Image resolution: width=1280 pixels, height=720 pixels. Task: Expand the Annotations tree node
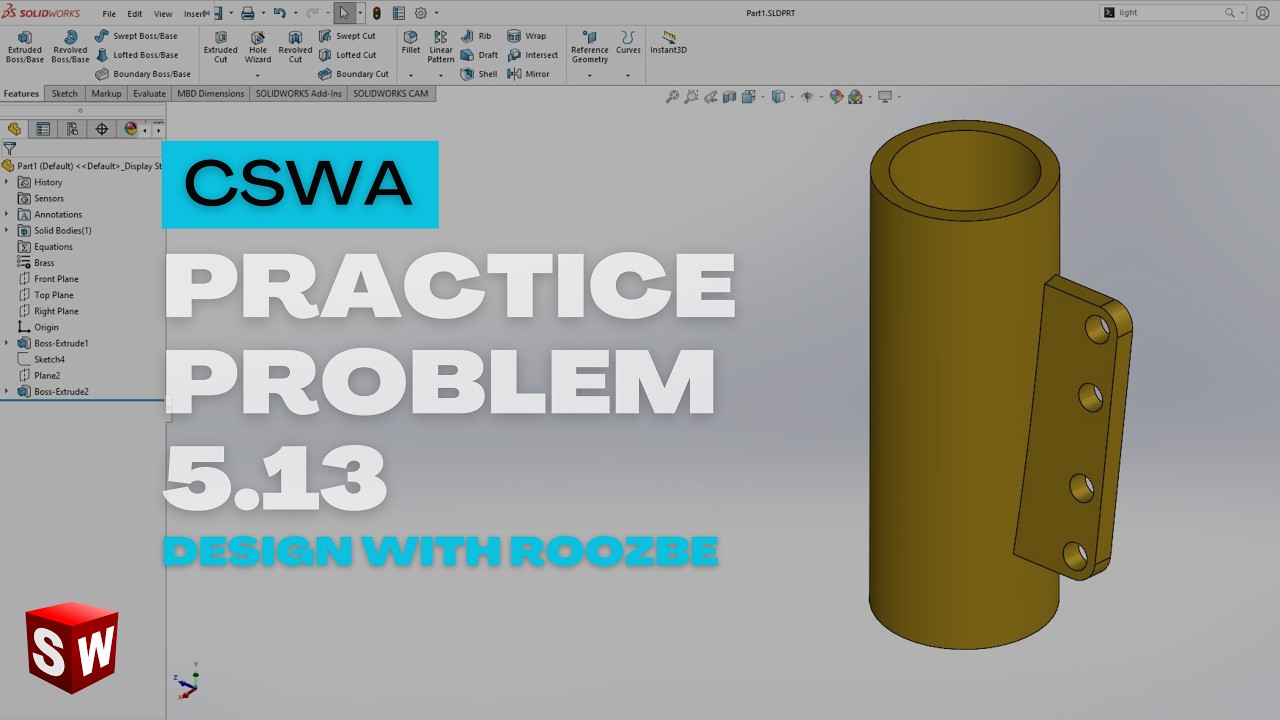pos(7,214)
